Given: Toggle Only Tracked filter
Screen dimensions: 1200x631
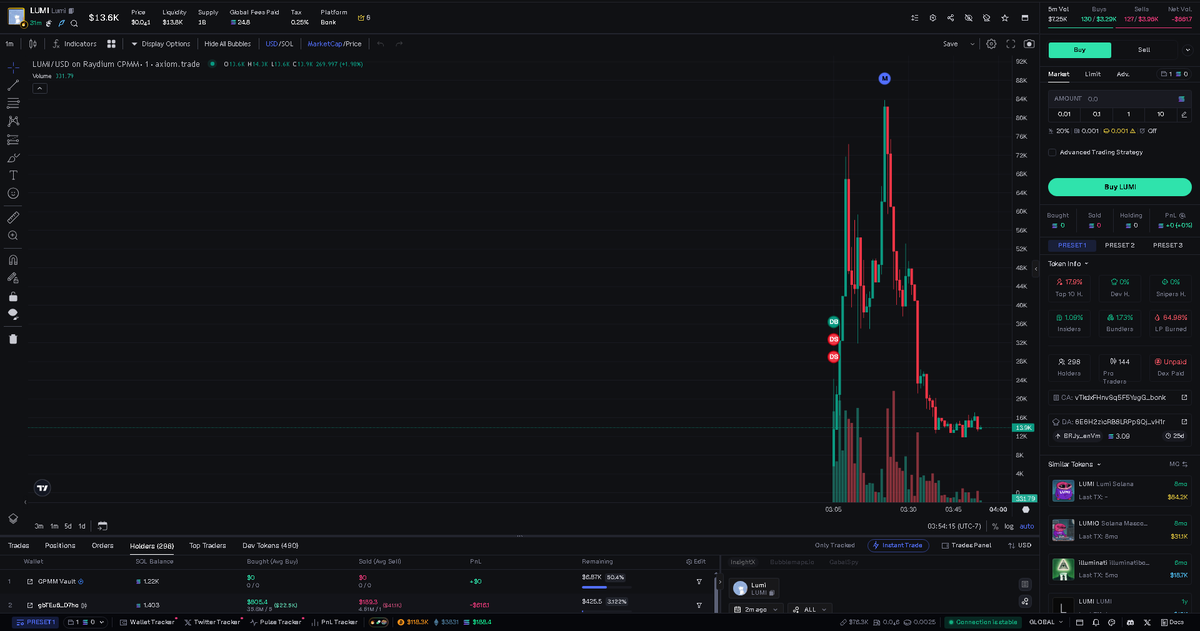Looking at the screenshot, I should [836, 545].
